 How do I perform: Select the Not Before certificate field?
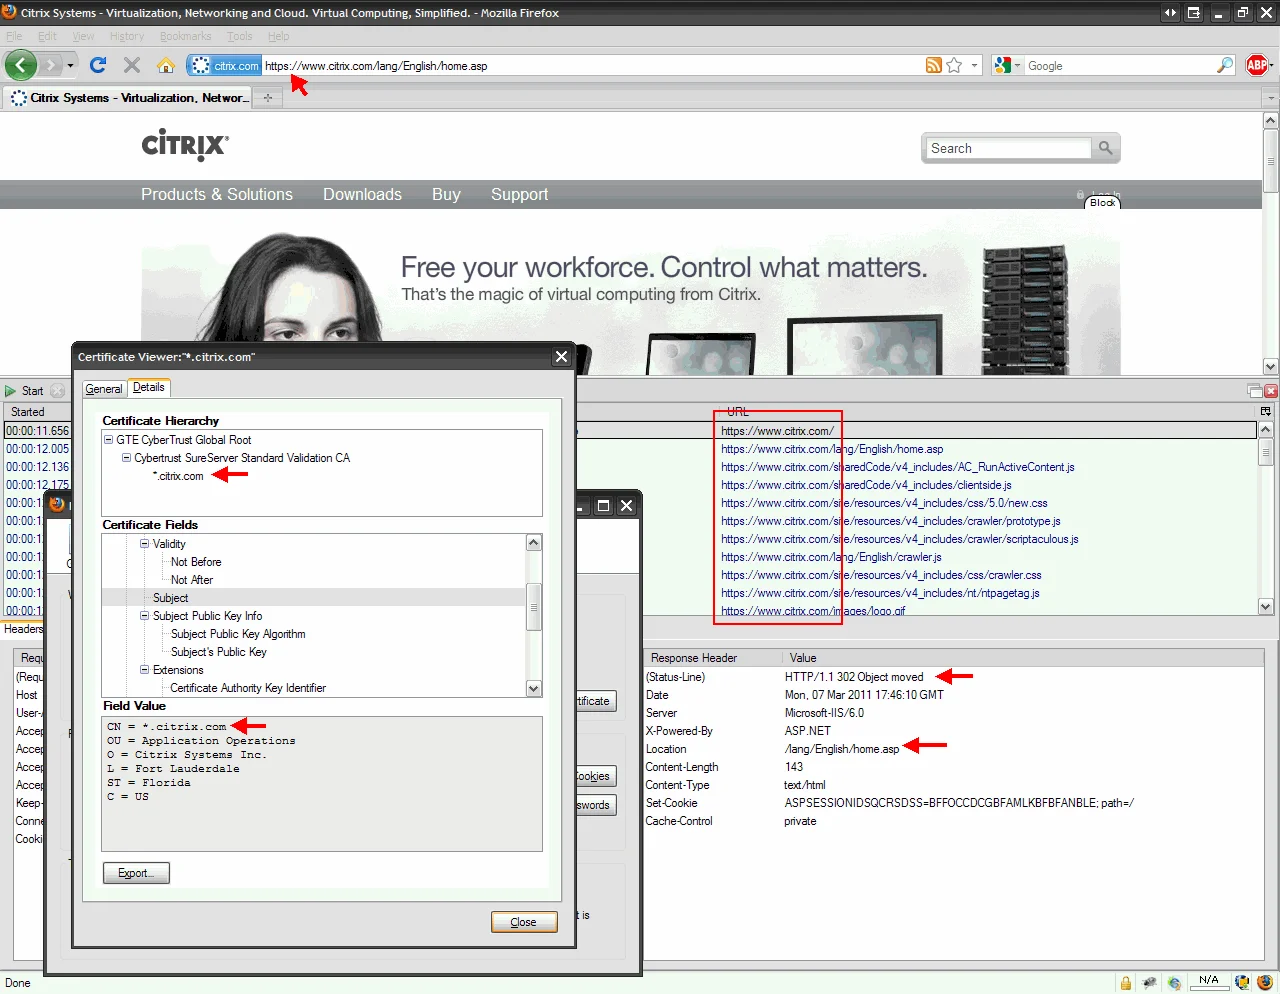(x=196, y=562)
